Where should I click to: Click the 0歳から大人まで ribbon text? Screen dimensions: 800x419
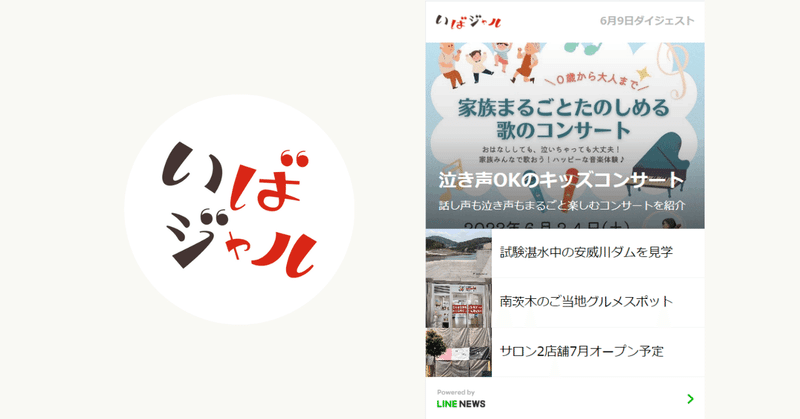click(595, 78)
